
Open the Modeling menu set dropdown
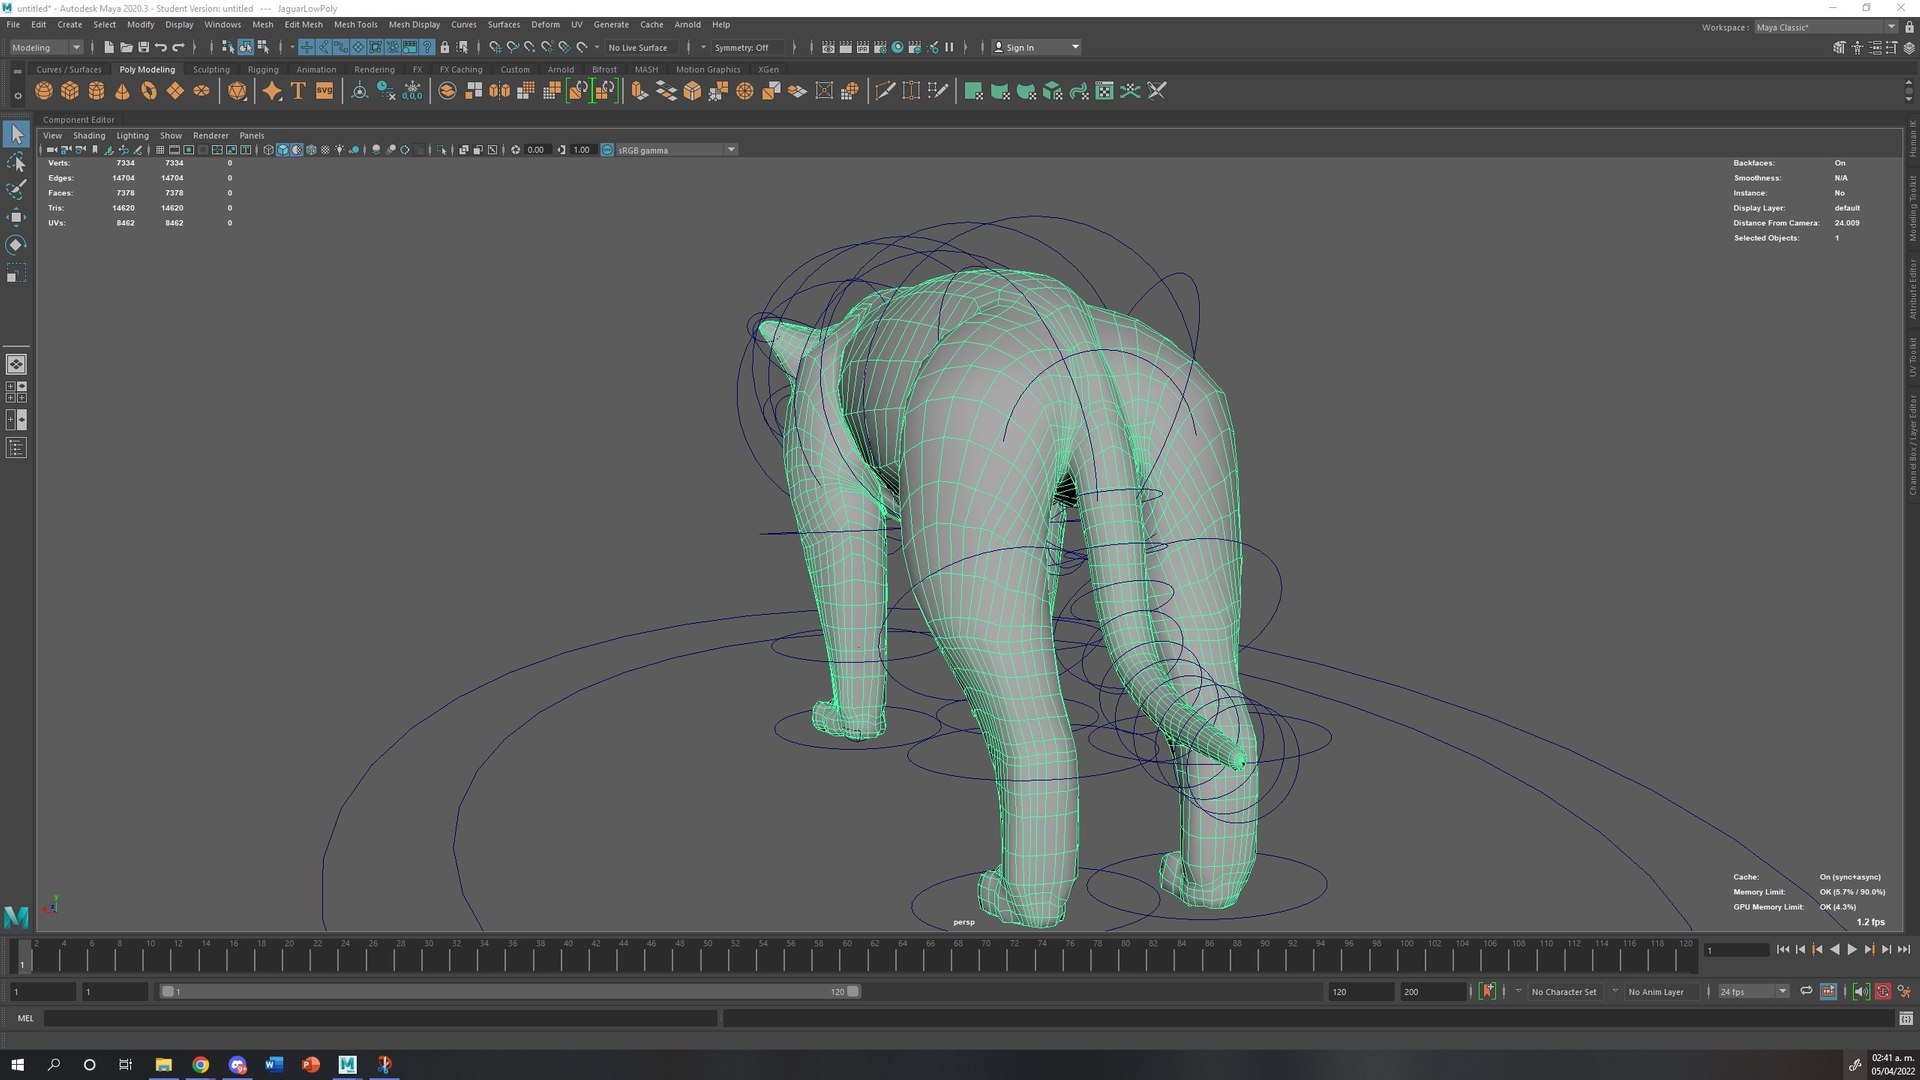click(46, 47)
